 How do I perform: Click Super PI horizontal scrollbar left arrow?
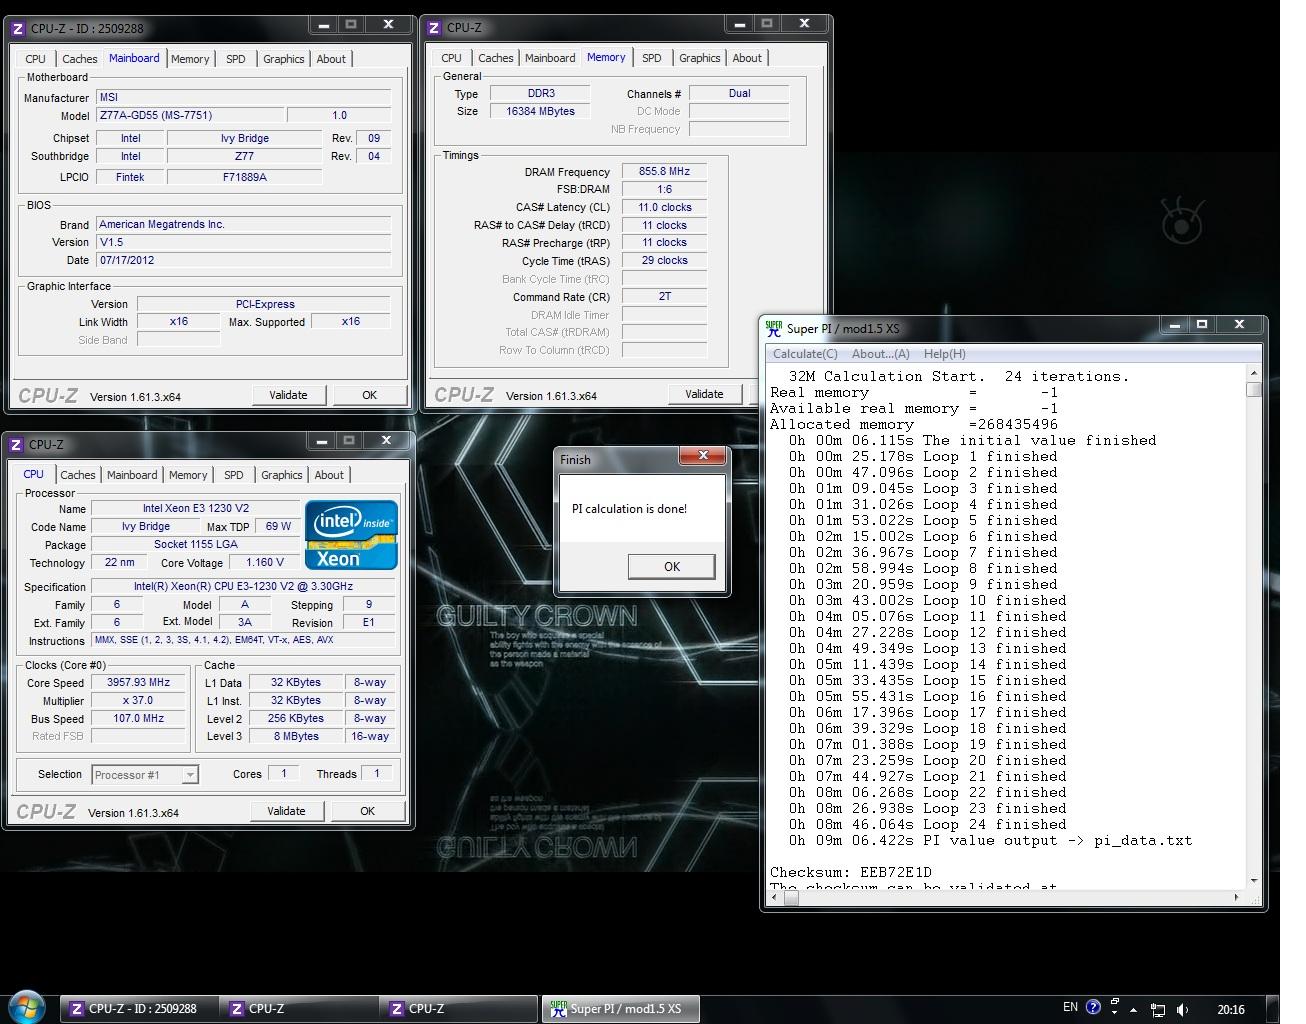click(x=775, y=897)
